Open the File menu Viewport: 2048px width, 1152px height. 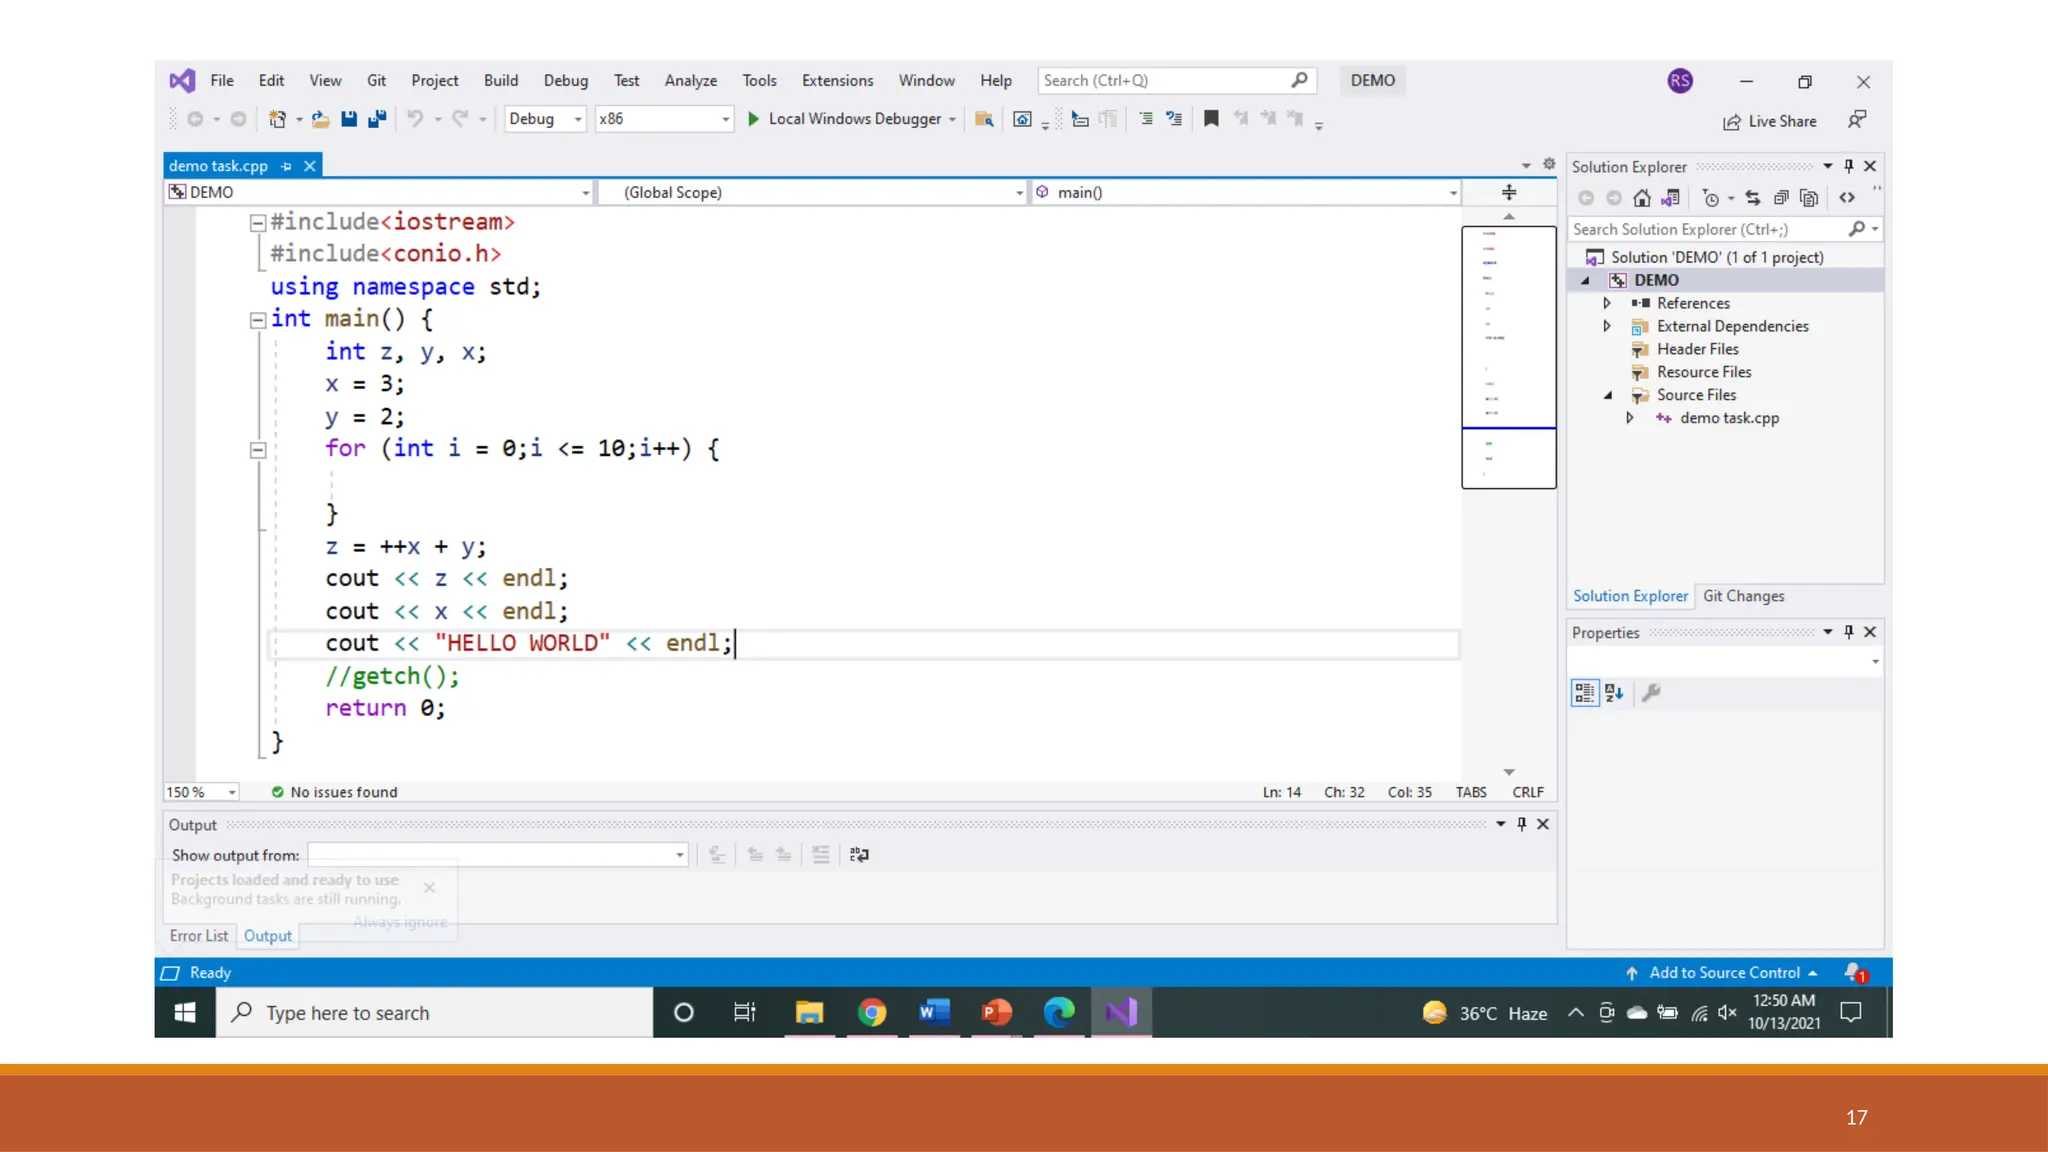click(x=222, y=80)
